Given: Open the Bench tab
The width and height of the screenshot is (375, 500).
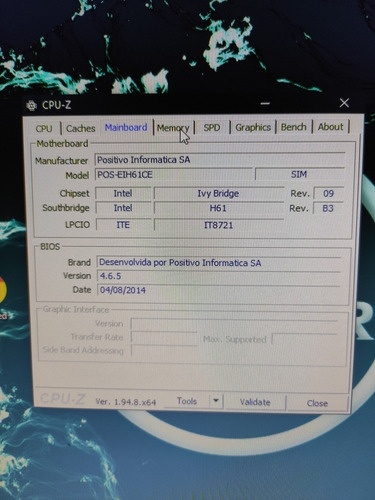Looking at the screenshot, I should coord(294,127).
